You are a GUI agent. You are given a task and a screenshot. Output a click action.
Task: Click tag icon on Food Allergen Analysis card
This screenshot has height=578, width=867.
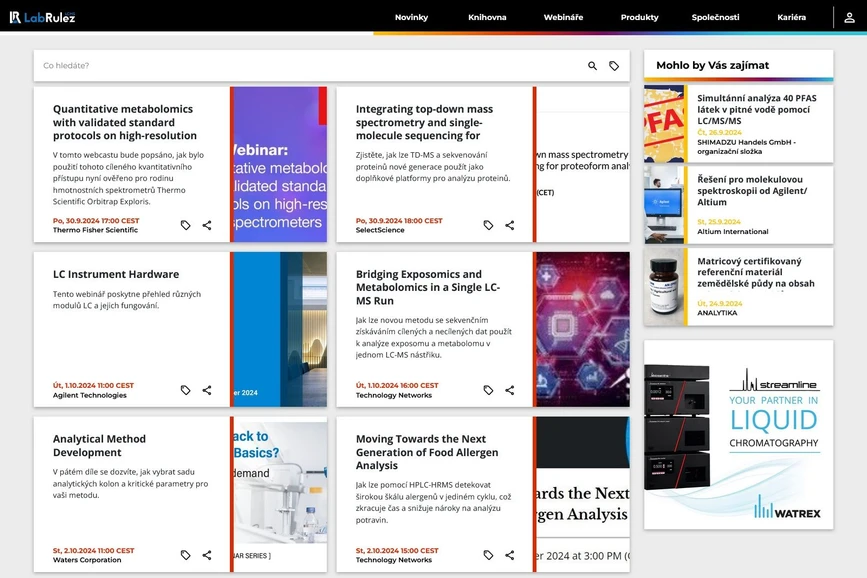[488, 555]
